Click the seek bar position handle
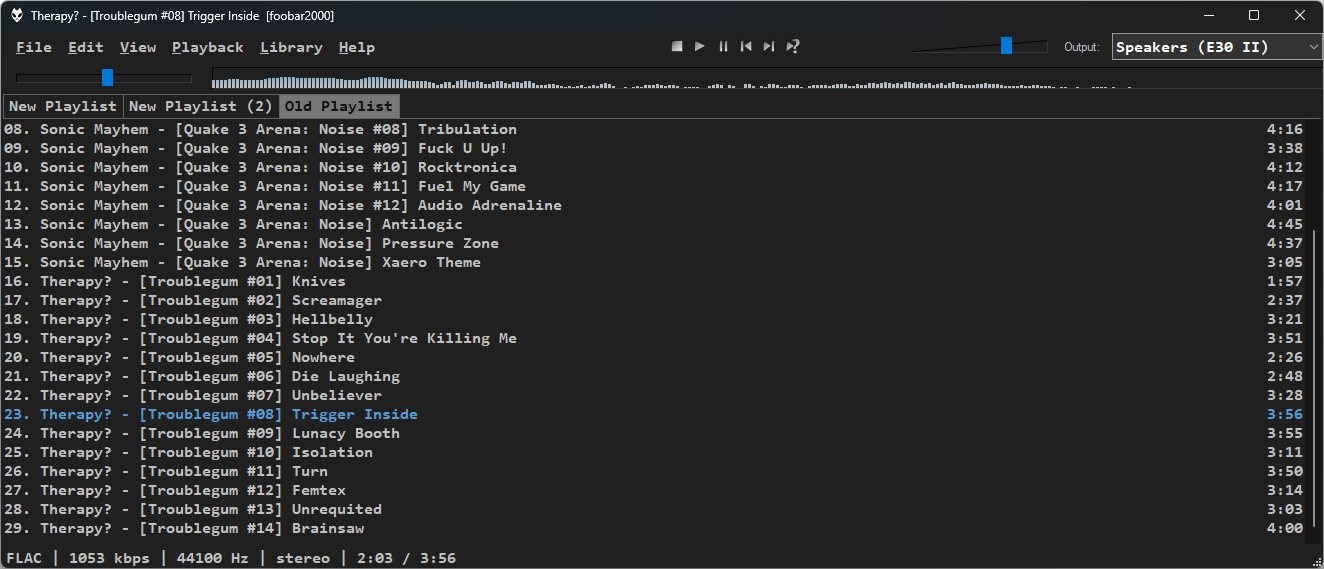The height and width of the screenshot is (569, 1324). [x=107, y=78]
